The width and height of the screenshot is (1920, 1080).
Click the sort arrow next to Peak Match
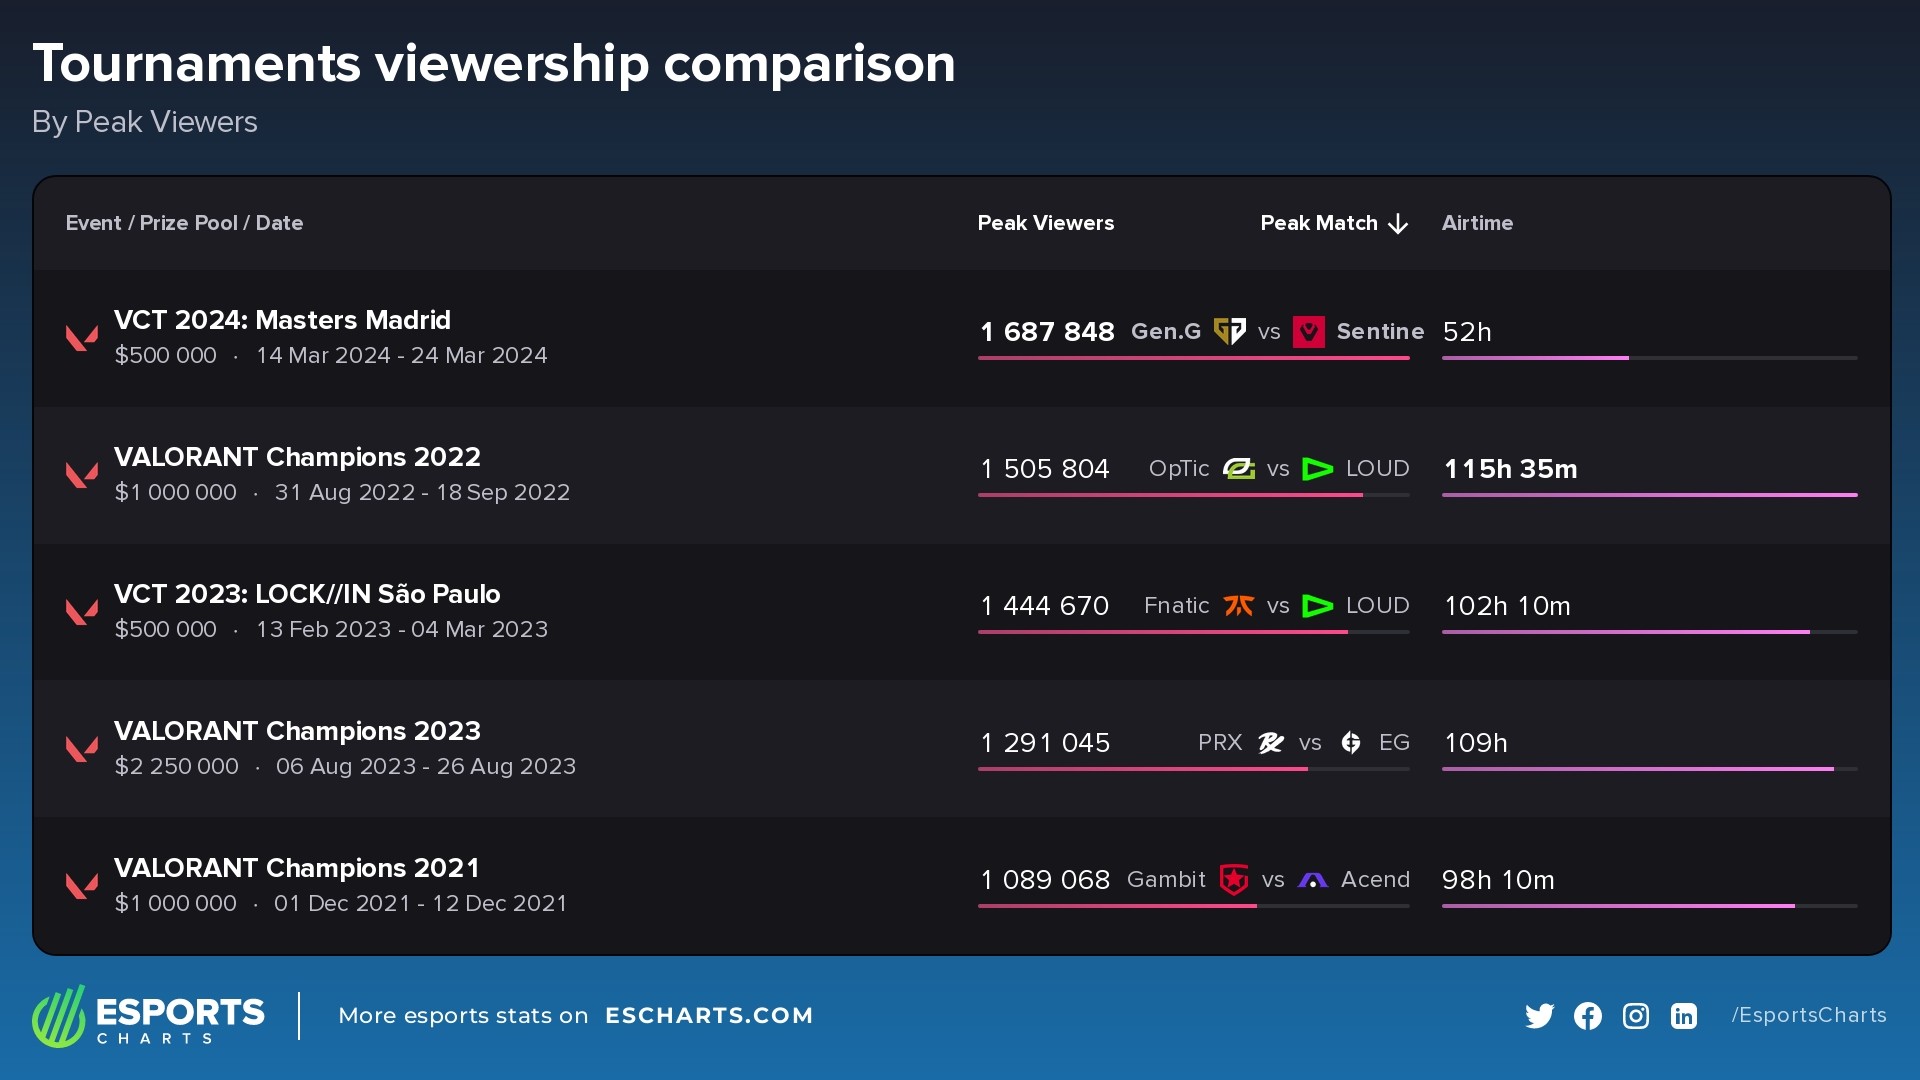(1397, 224)
